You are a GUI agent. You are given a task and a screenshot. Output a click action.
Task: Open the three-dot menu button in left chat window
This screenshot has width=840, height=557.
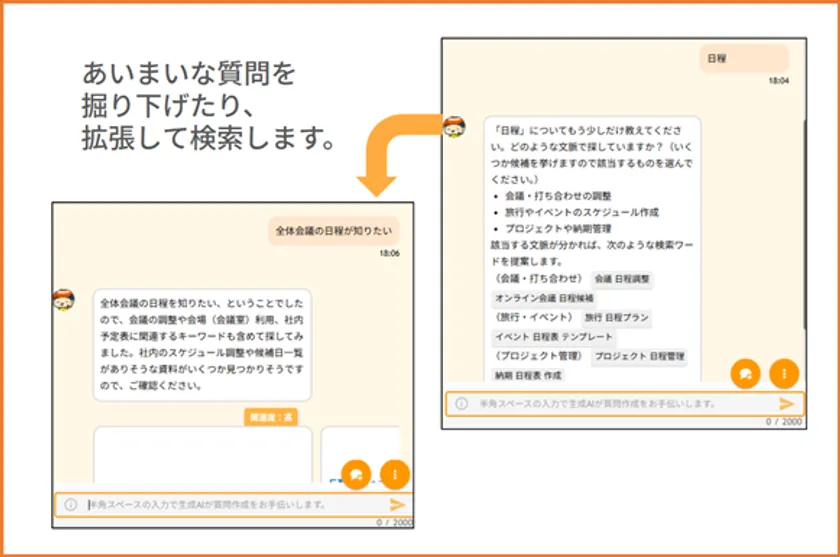pyautogui.click(x=395, y=474)
